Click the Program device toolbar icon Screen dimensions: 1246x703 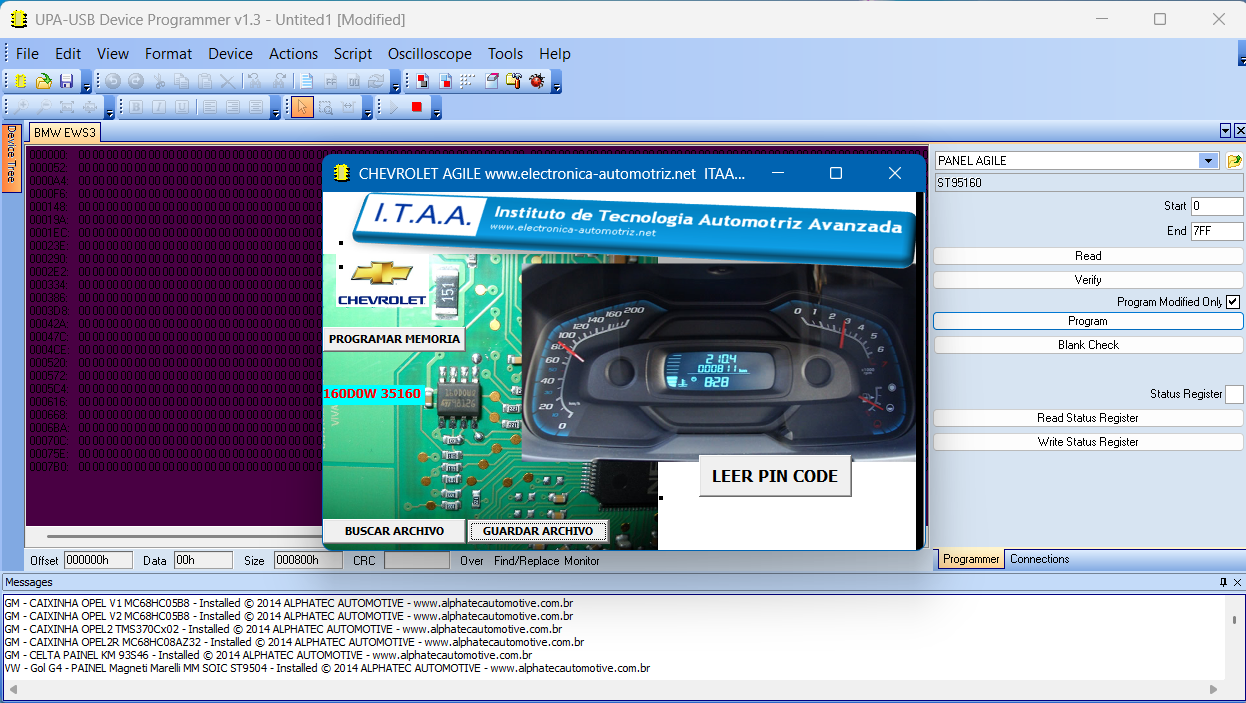(x=445, y=81)
